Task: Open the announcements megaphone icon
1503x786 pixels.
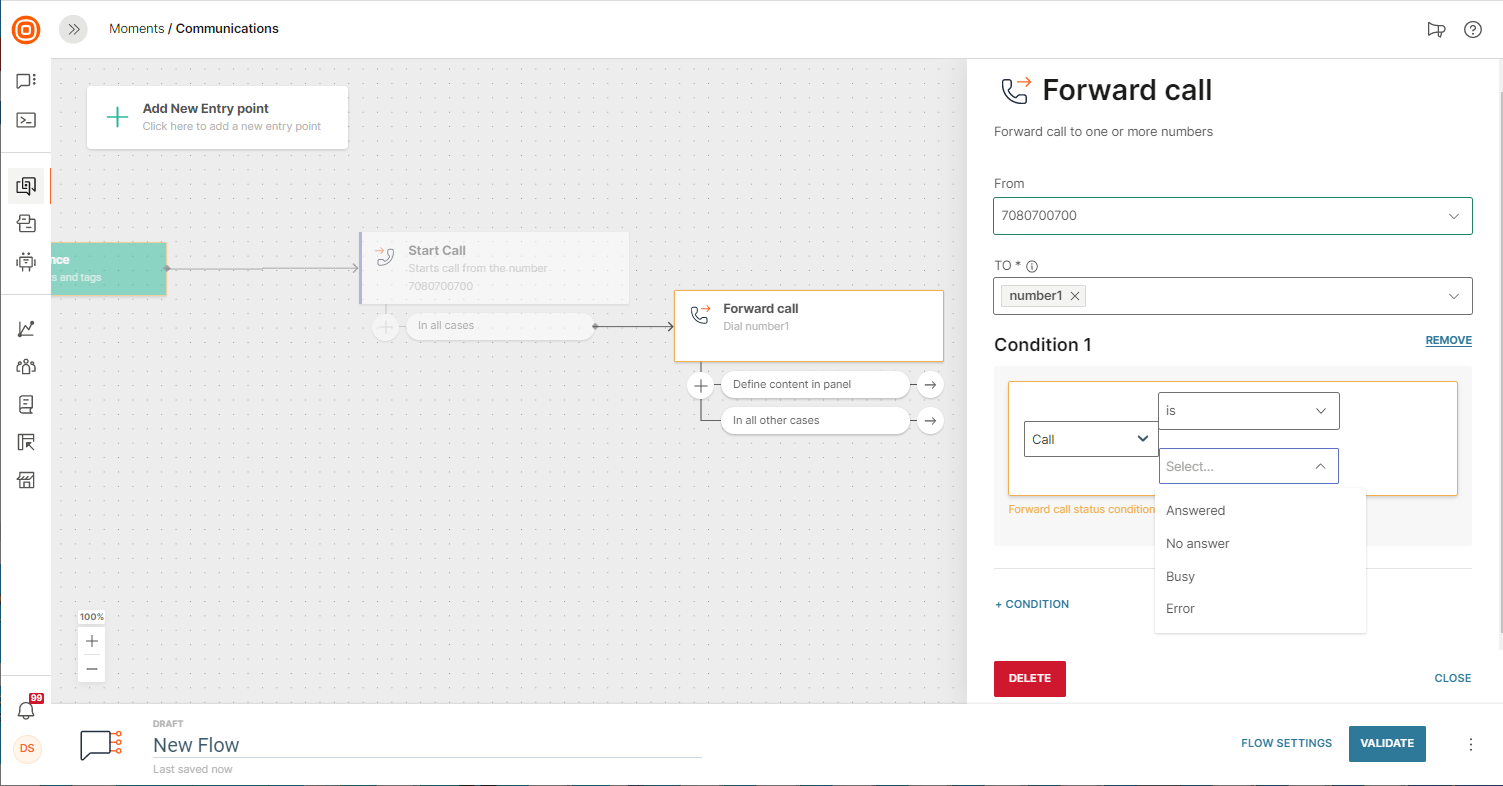Action: tap(1436, 29)
